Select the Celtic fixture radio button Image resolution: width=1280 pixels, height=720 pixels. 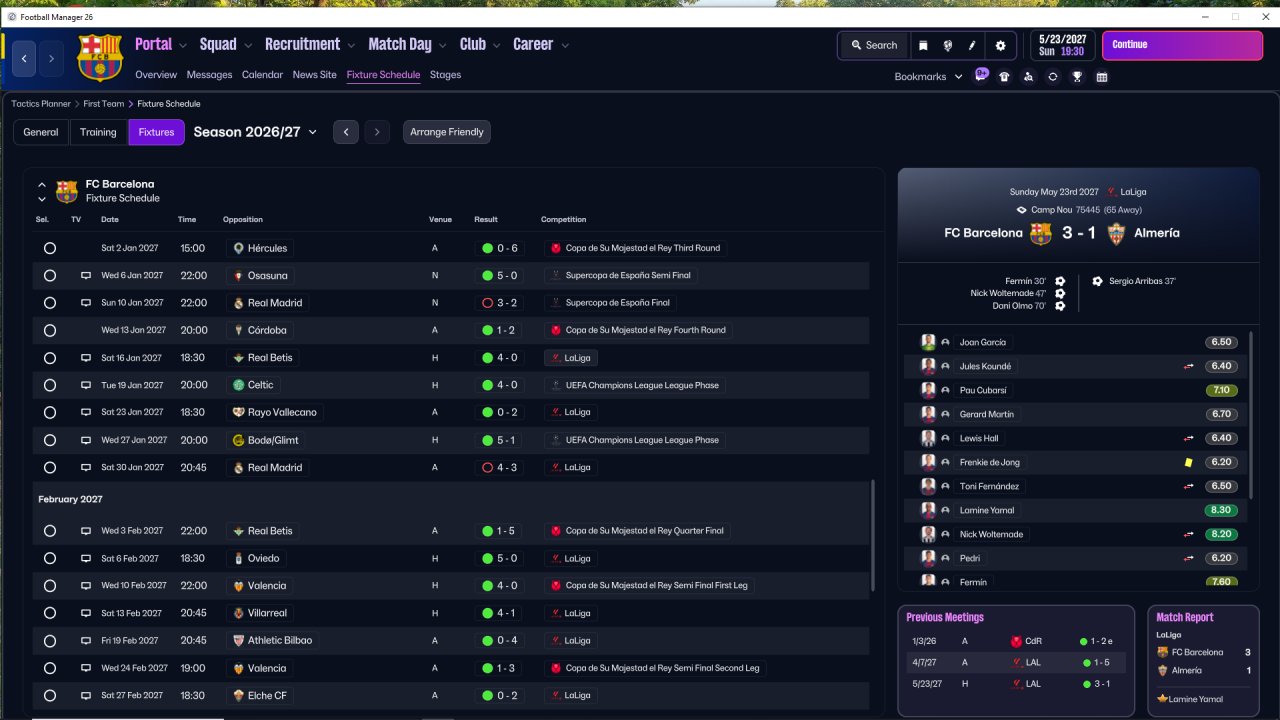[x=50, y=385]
